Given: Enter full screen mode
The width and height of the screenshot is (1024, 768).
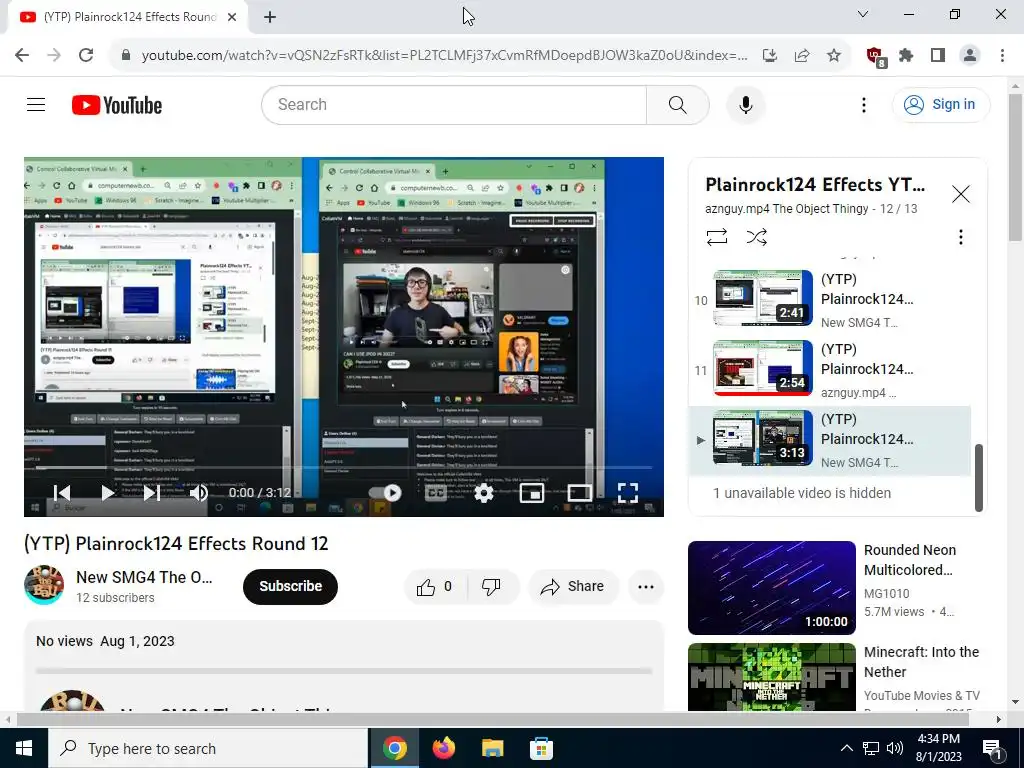Looking at the screenshot, I should pyautogui.click(x=628, y=492).
